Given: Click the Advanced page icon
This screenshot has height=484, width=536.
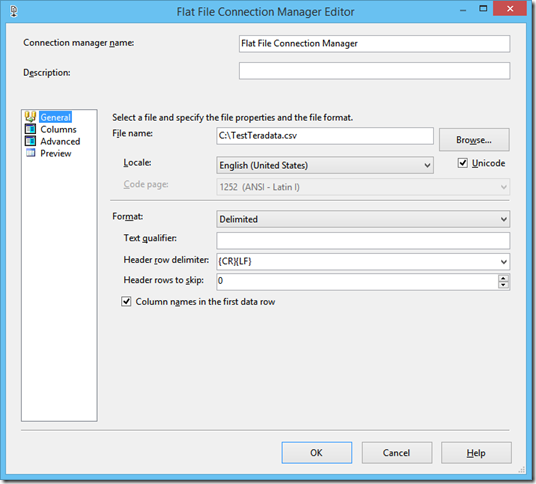Looking at the screenshot, I should point(30,141).
